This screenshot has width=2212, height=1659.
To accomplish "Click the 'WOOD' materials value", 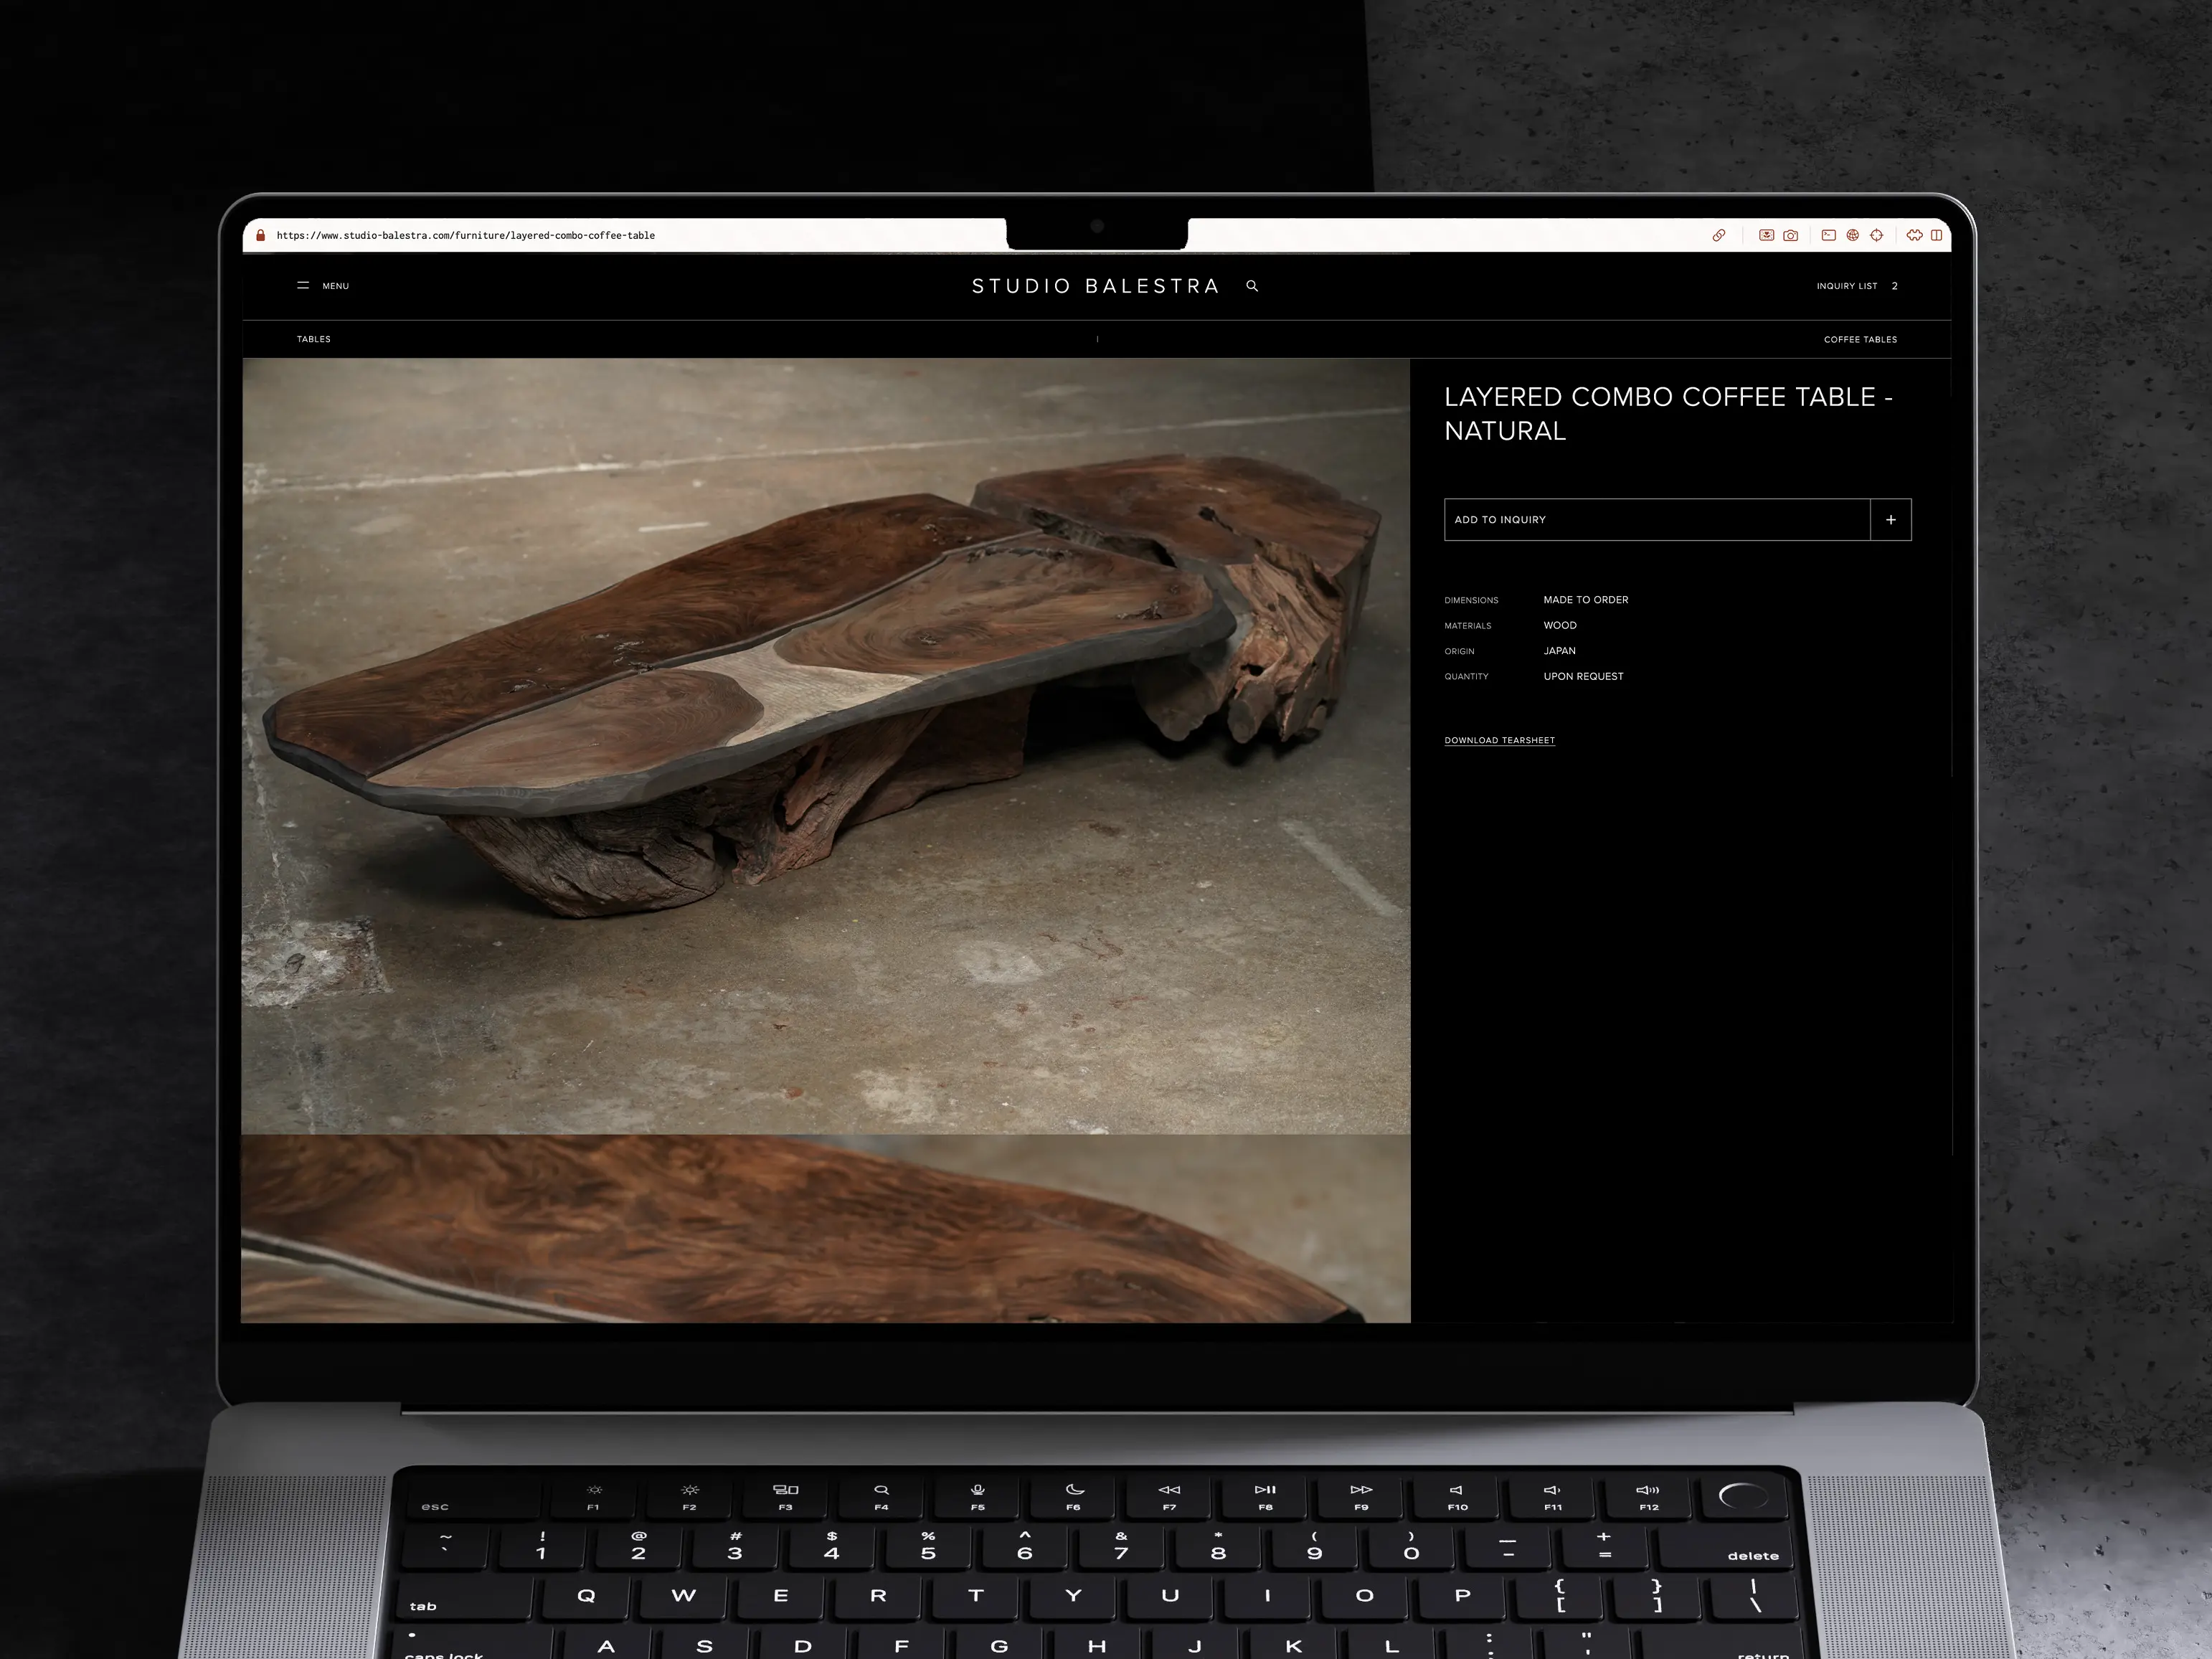I will 1560,626.
